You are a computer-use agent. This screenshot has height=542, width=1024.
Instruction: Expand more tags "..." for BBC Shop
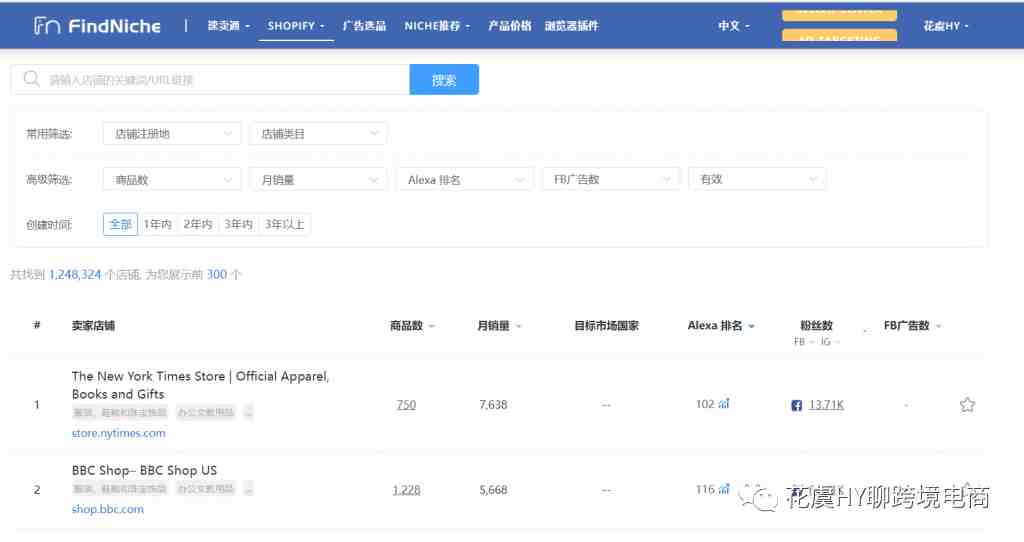248,489
